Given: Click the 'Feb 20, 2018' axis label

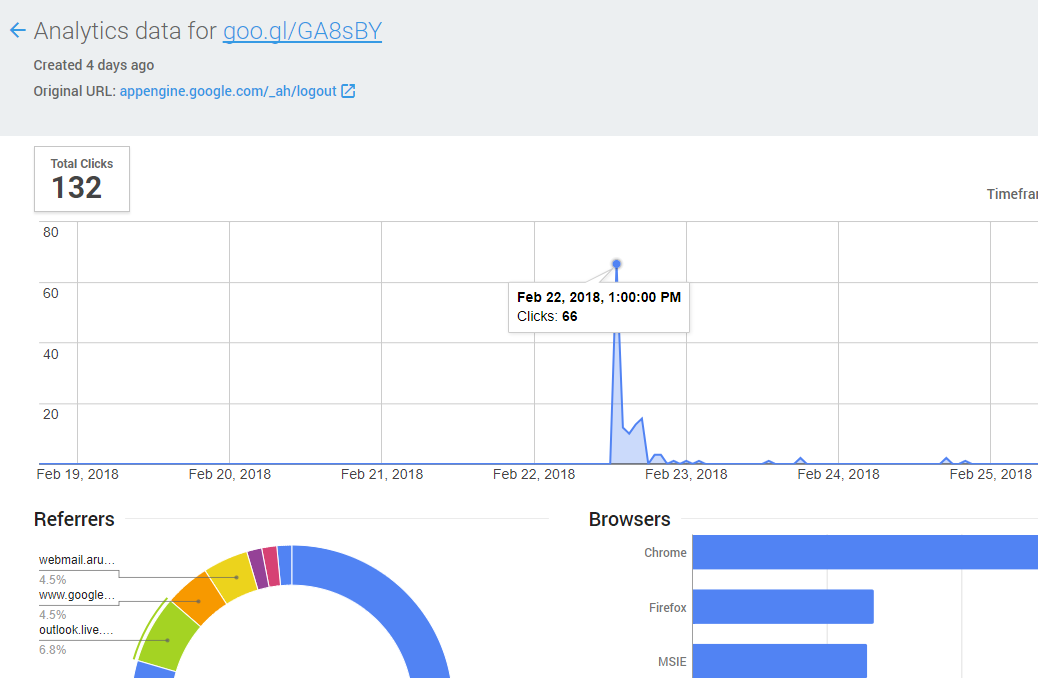Looking at the screenshot, I should 230,474.
